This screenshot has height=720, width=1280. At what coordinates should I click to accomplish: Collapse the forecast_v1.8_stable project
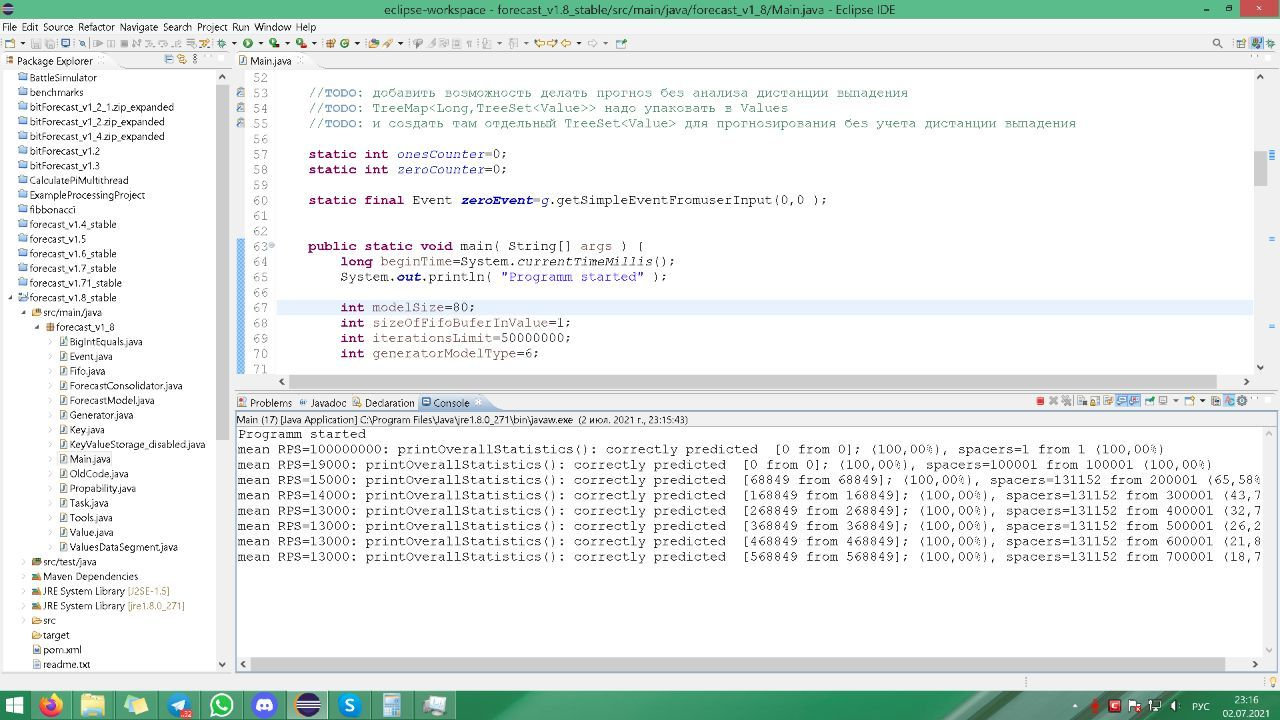point(11,297)
